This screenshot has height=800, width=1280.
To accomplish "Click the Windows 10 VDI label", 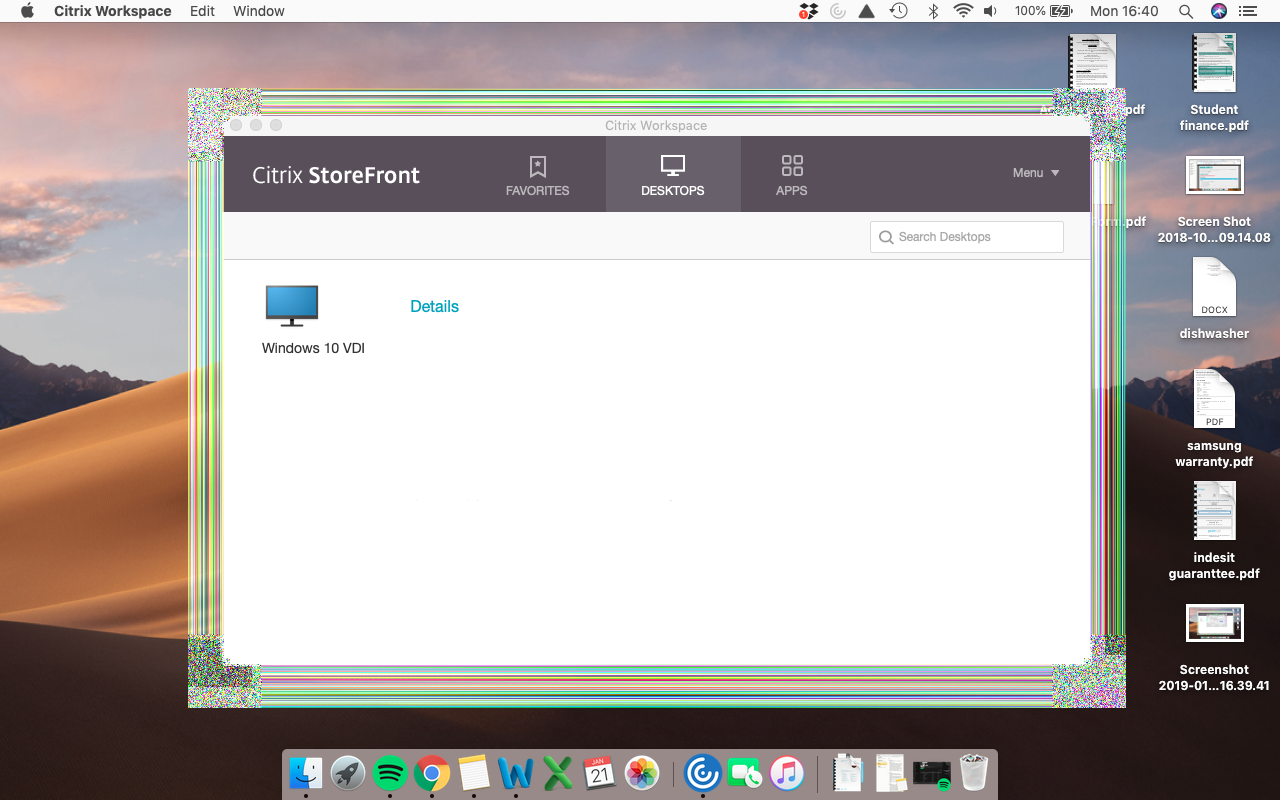I will point(313,348).
